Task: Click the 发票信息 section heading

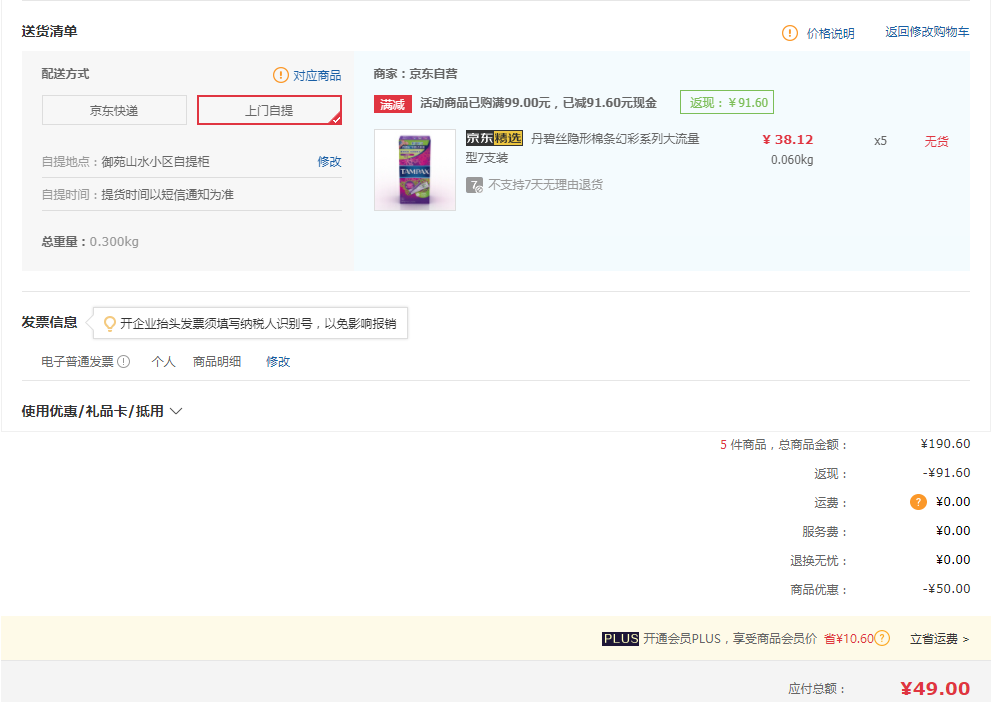Action: tap(49, 322)
